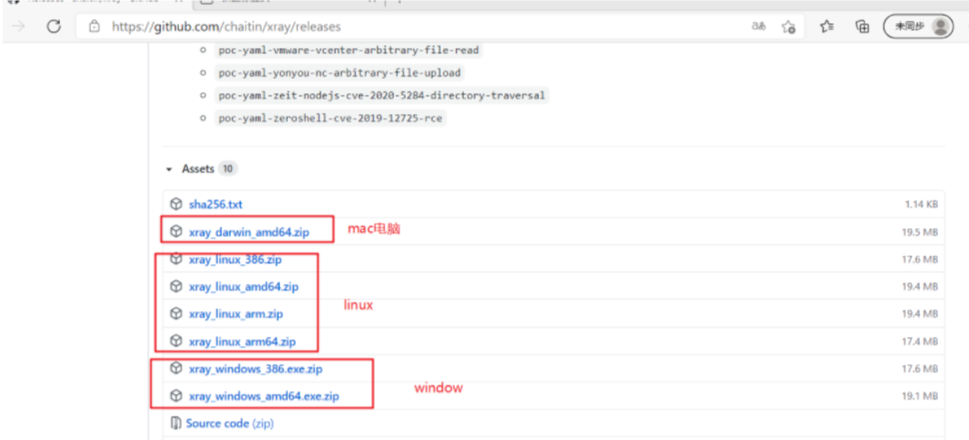Download xray_linux_arm64.zip
The height and width of the screenshot is (440, 969).
pyautogui.click(x=242, y=342)
